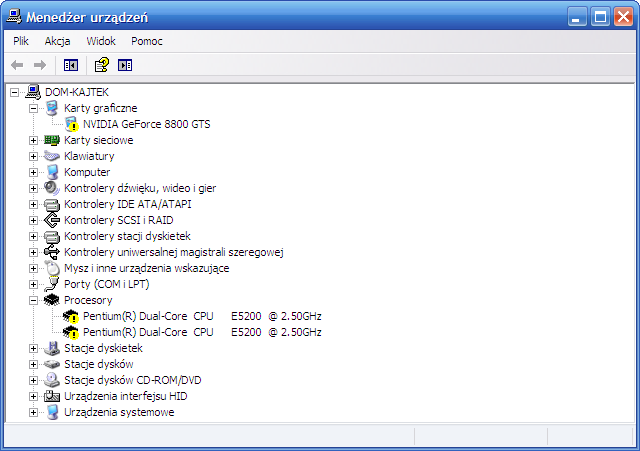
Task: Expand Stacje dysków CD-ROM/DVD branch
Action: point(33,380)
